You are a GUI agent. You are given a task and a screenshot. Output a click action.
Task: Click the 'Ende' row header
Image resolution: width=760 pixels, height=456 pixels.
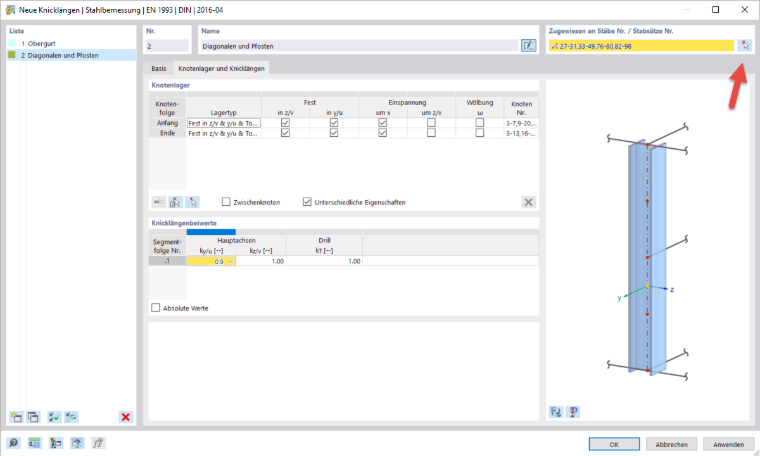tap(167, 133)
